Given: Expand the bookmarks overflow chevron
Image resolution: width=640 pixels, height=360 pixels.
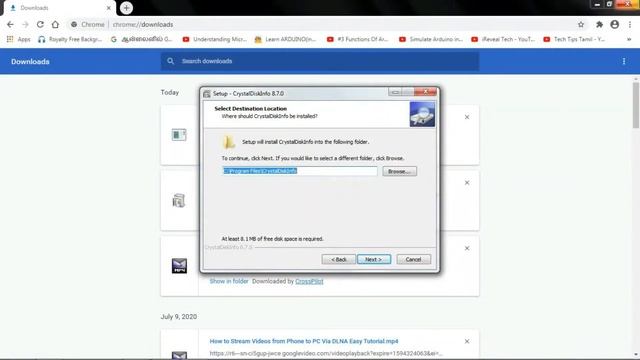Looking at the screenshot, I should 629,39.
